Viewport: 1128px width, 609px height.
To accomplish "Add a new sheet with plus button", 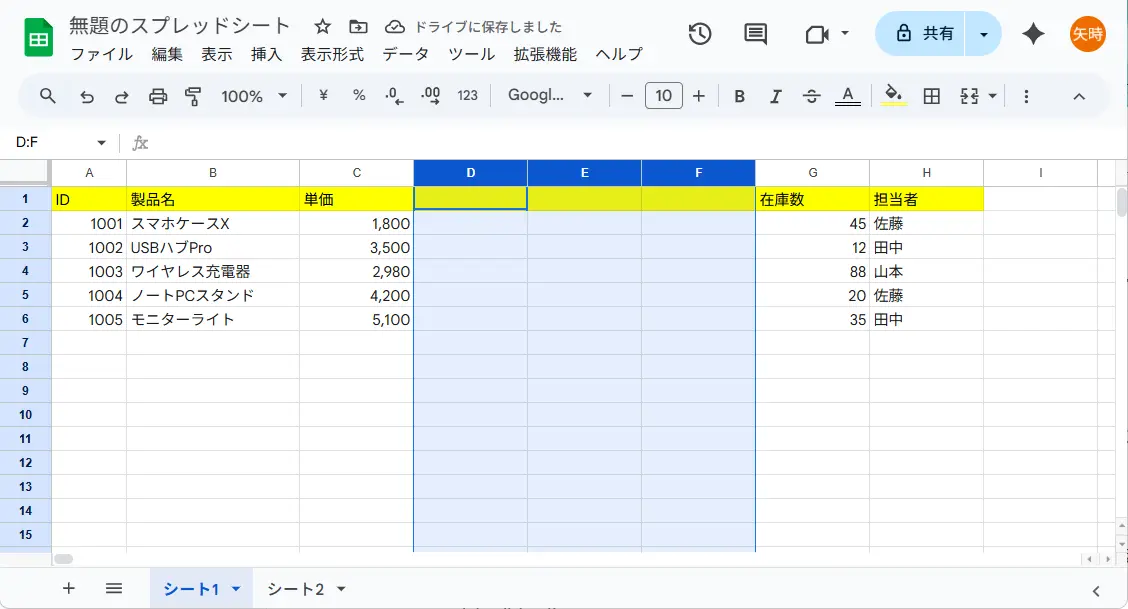I will click(69, 588).
